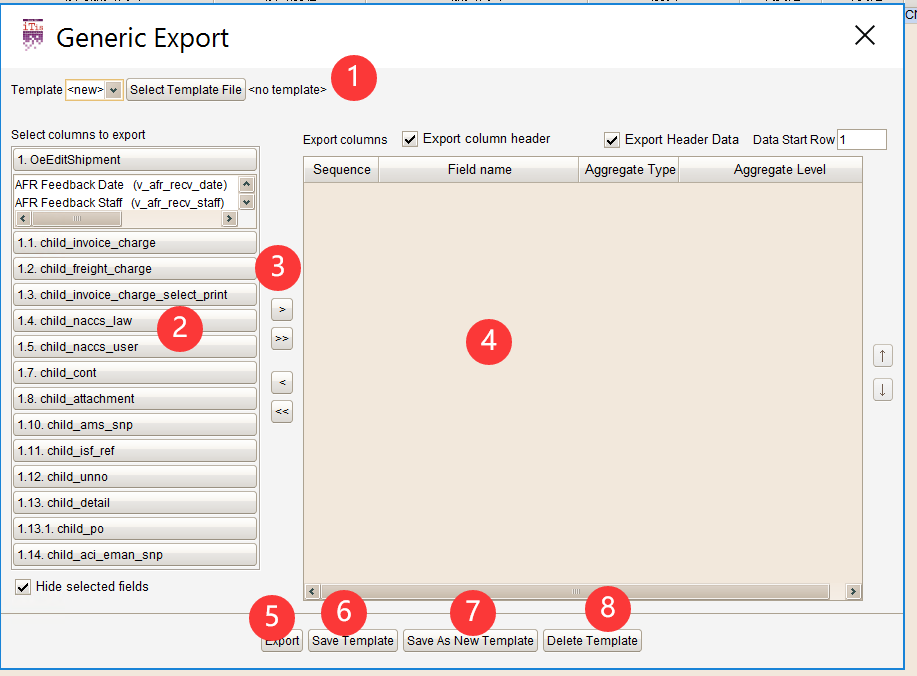This screenshot has height=676, width=917.
Task: Toggle the Hide selected fields checkbox
Action: 23,587
